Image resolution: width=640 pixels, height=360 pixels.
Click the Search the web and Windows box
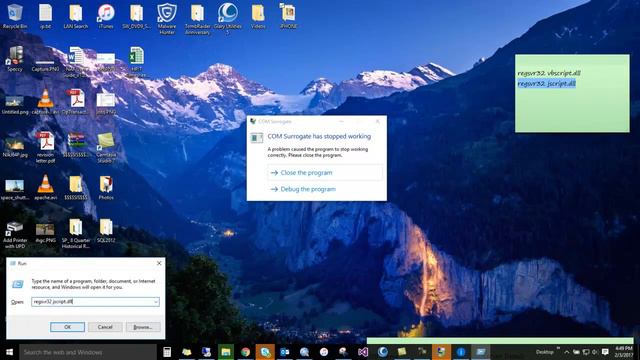(x=88, y=352)
